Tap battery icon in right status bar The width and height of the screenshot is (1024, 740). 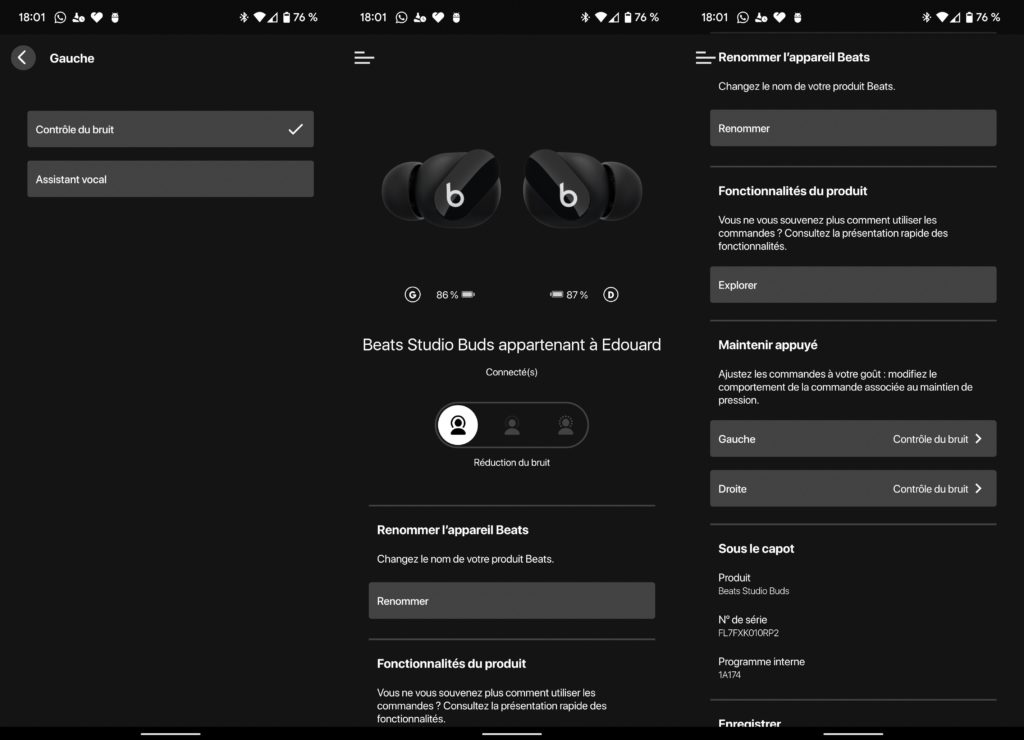pos(969,17)
